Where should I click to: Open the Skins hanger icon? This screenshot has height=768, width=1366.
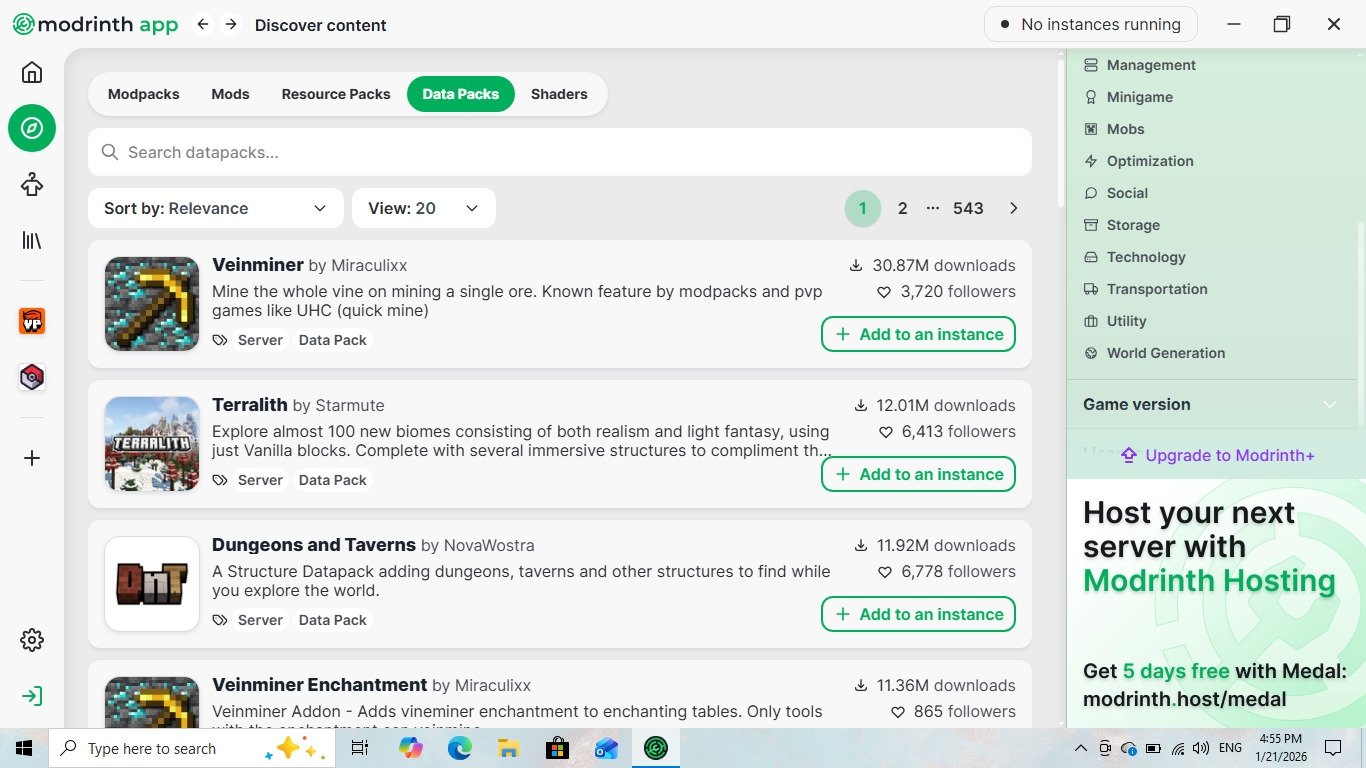[x=32, y=184]
